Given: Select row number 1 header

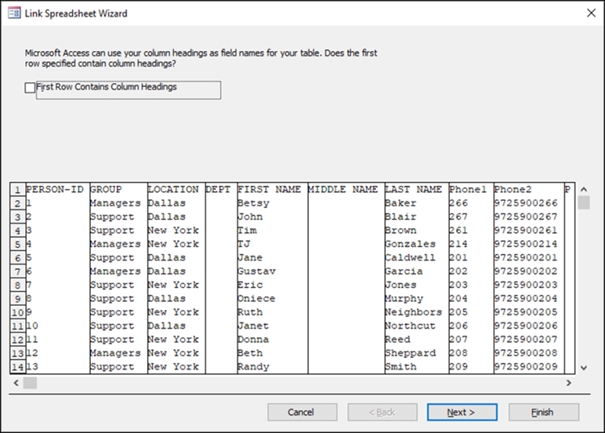Looking at the screenshot, I should pyautogui.click(x=18, y=189).
